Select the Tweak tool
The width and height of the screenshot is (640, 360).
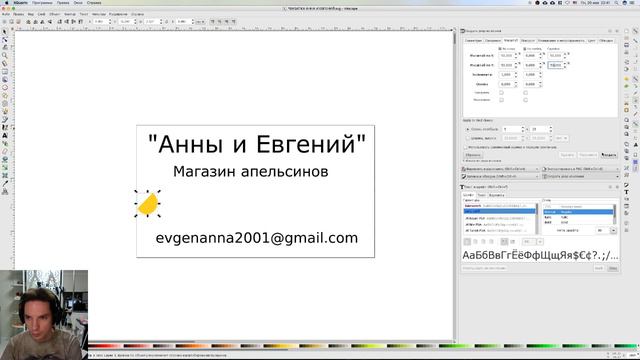4,47
